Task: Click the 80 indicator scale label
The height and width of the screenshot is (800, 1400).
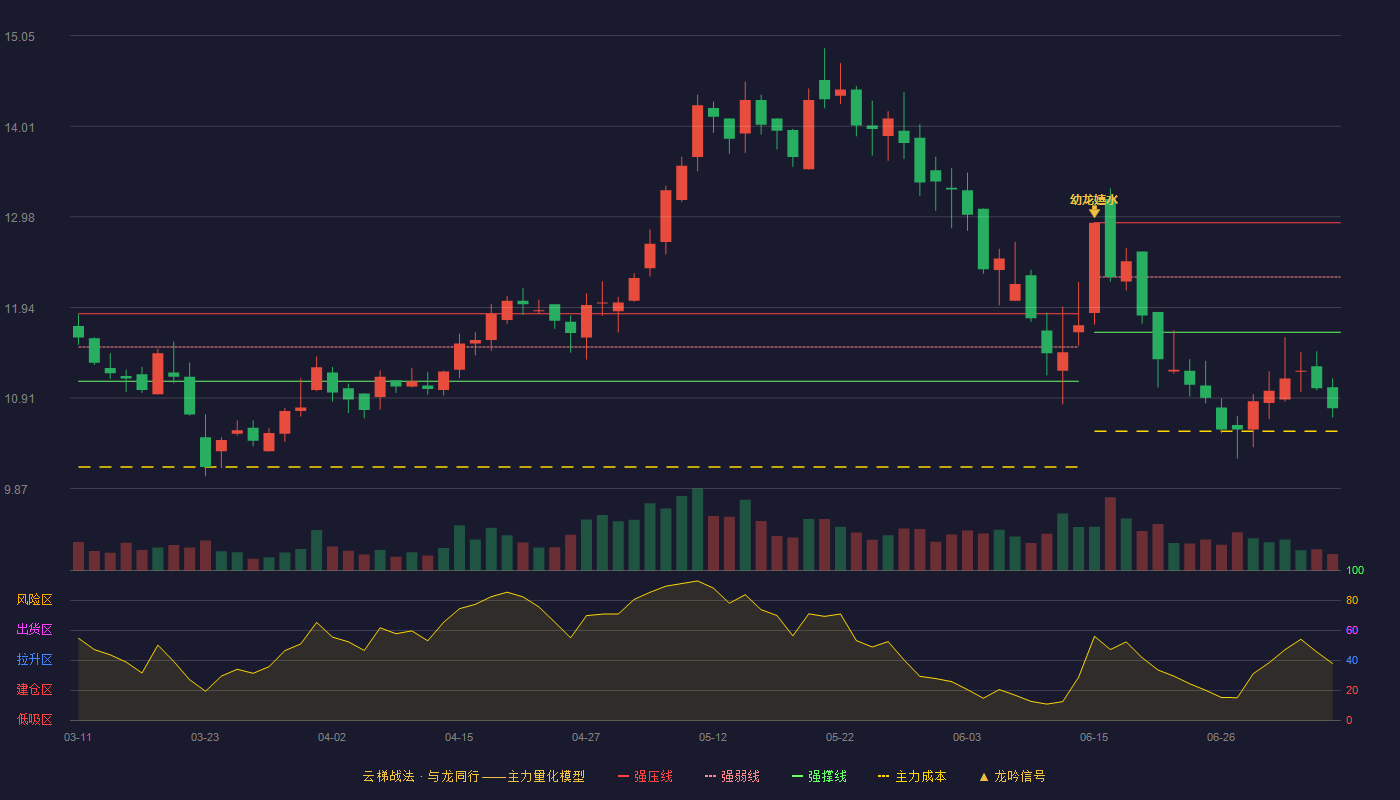Action: (x=1352, y=600)
